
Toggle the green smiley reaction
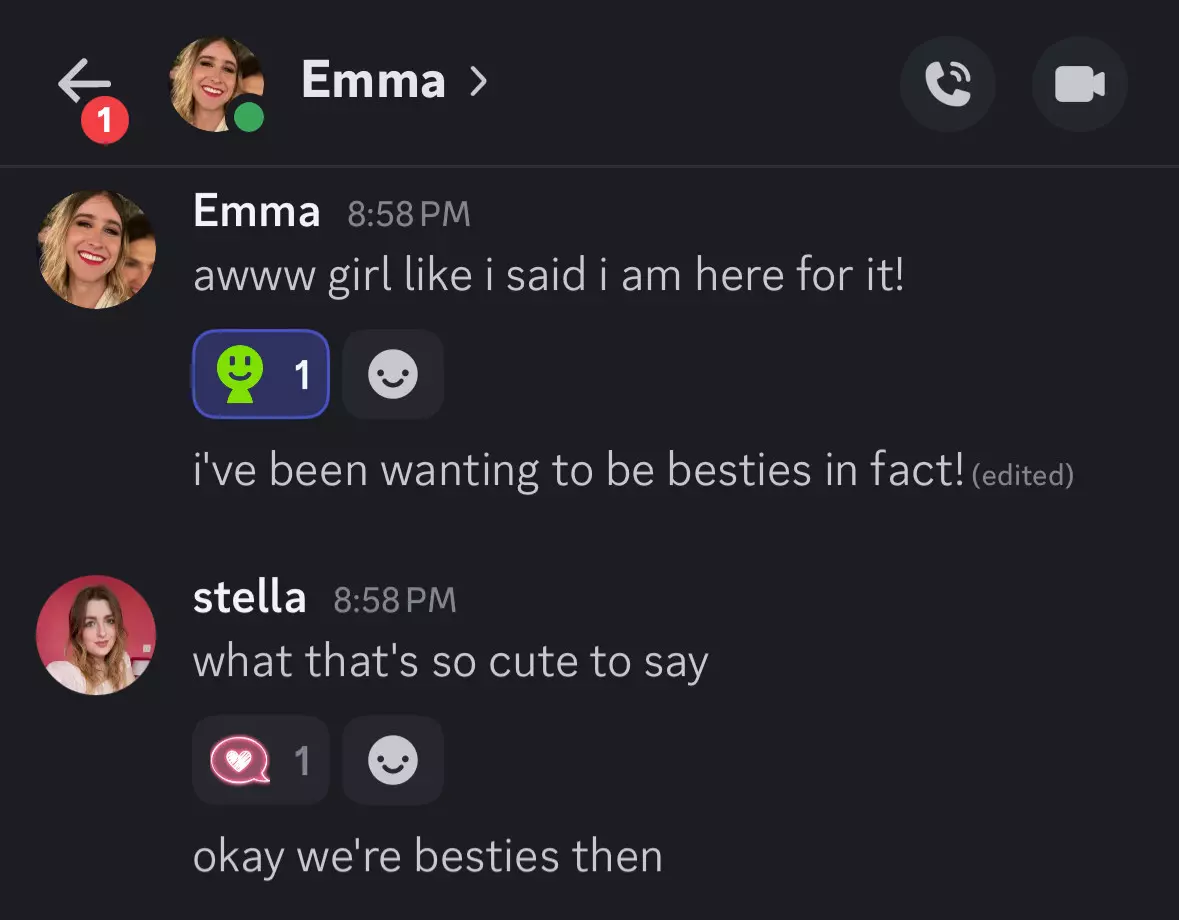[261, 374]
